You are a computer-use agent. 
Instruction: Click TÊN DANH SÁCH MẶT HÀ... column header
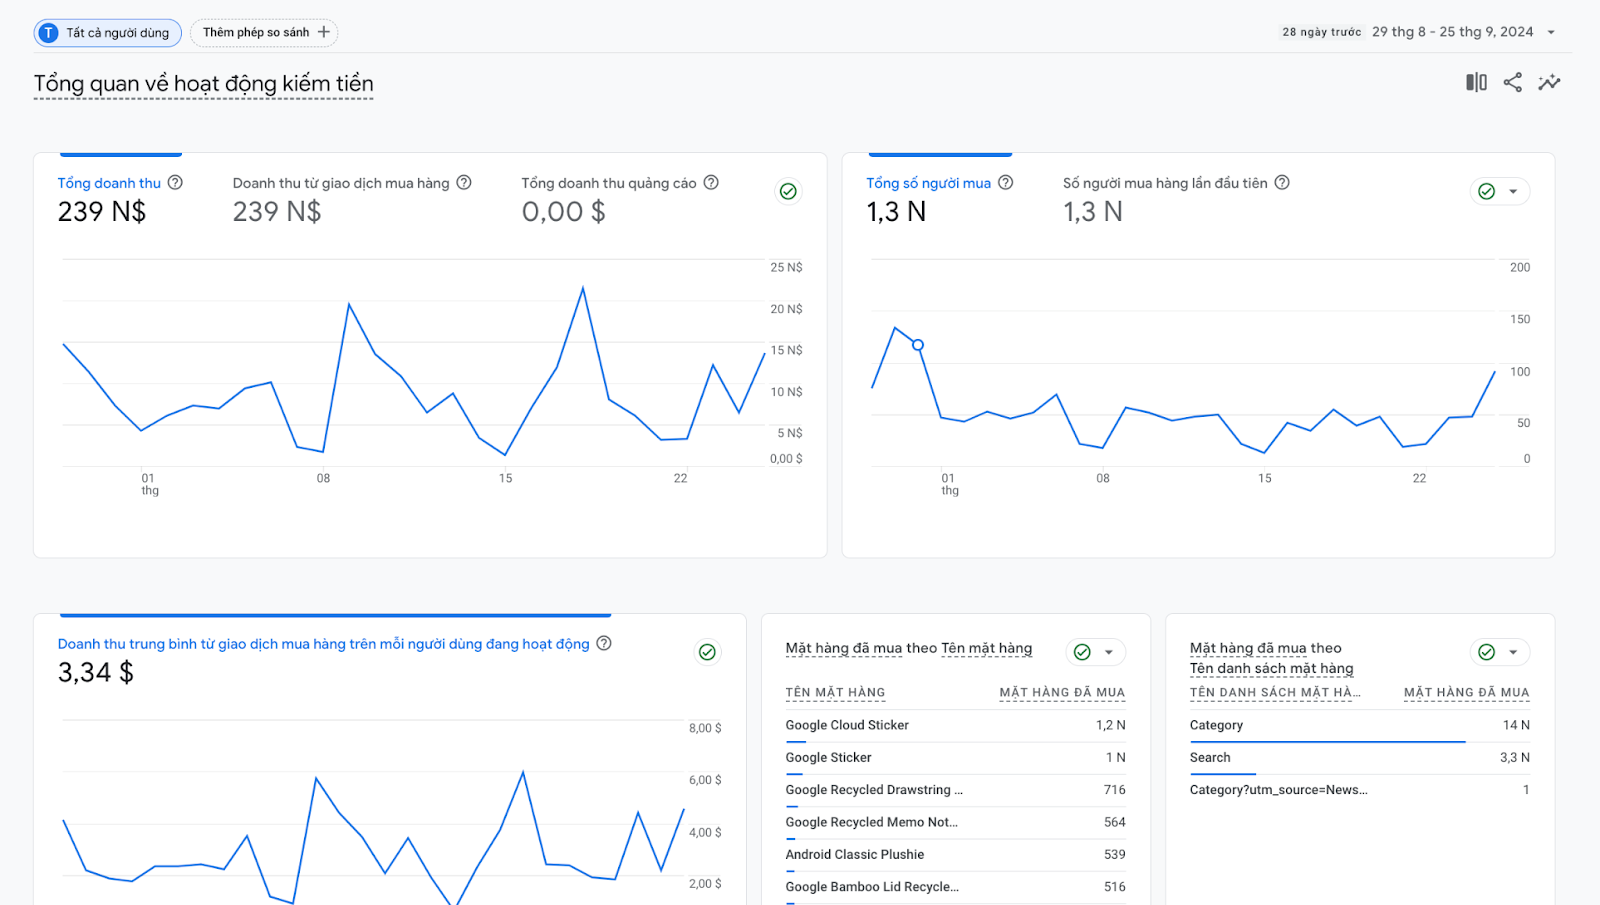[x=1275, y=692]
